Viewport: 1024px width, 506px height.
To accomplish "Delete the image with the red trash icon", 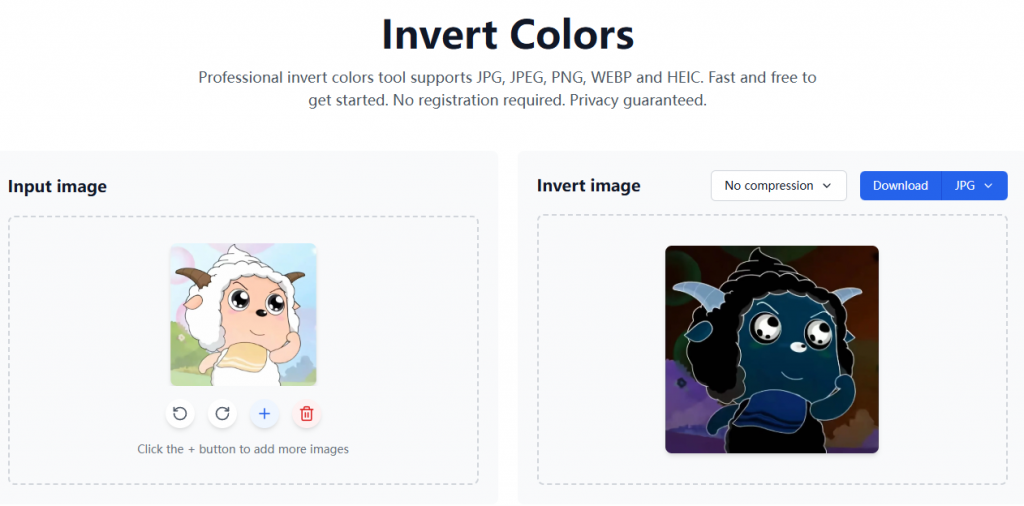I will [307, 413].
